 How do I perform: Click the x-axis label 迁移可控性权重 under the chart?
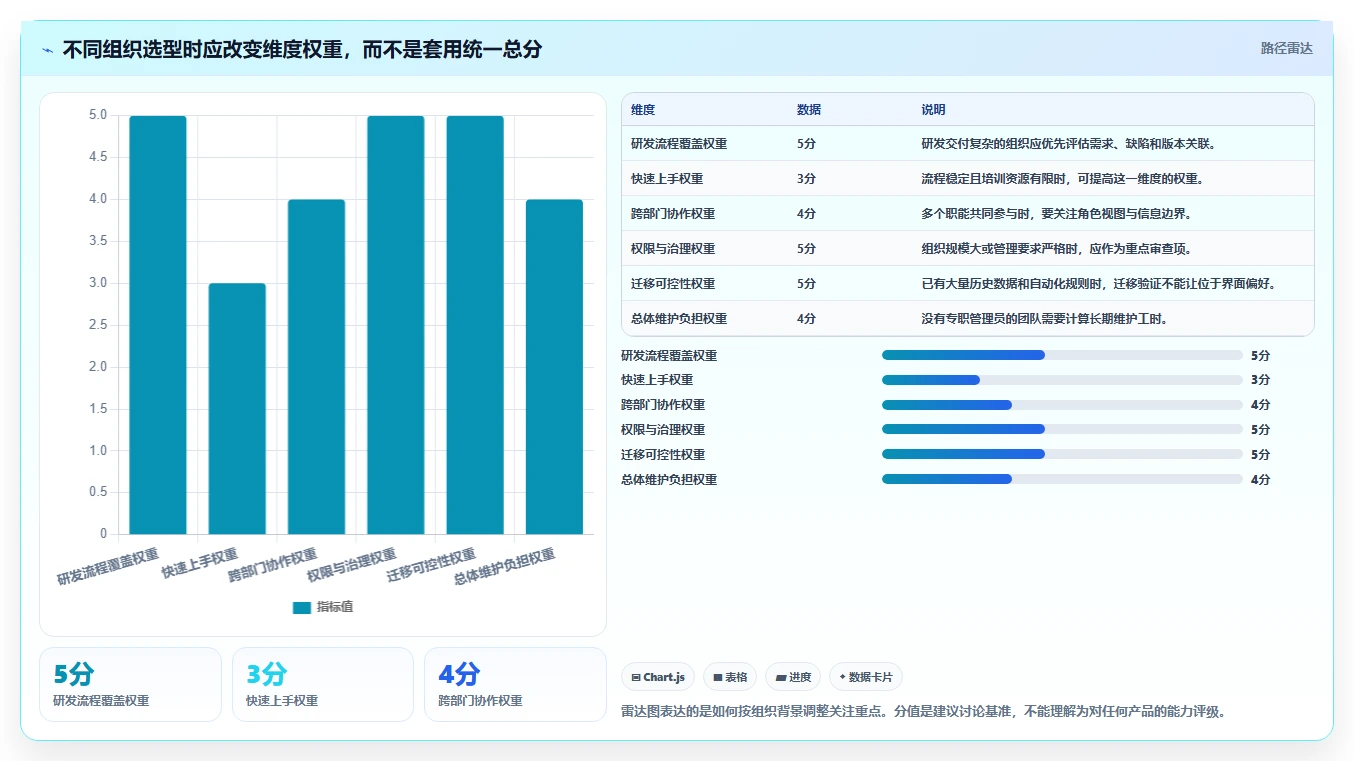432,565
